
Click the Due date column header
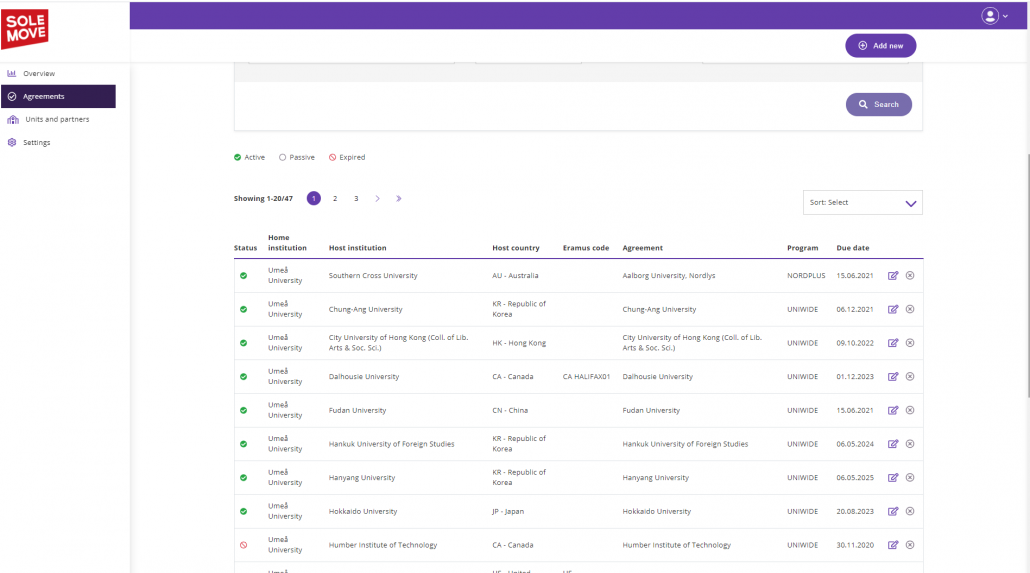[x=853, y=248]
